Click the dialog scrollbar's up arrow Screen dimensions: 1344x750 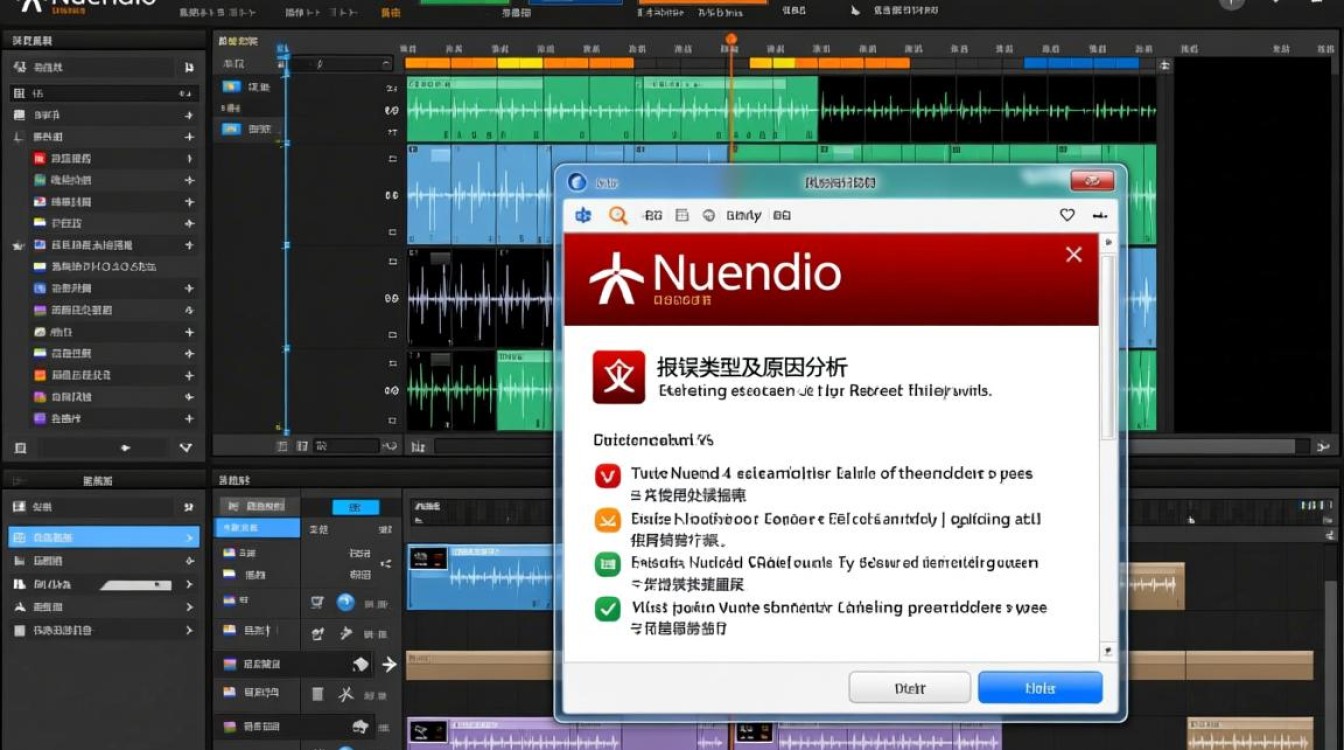pos(1107,243)
